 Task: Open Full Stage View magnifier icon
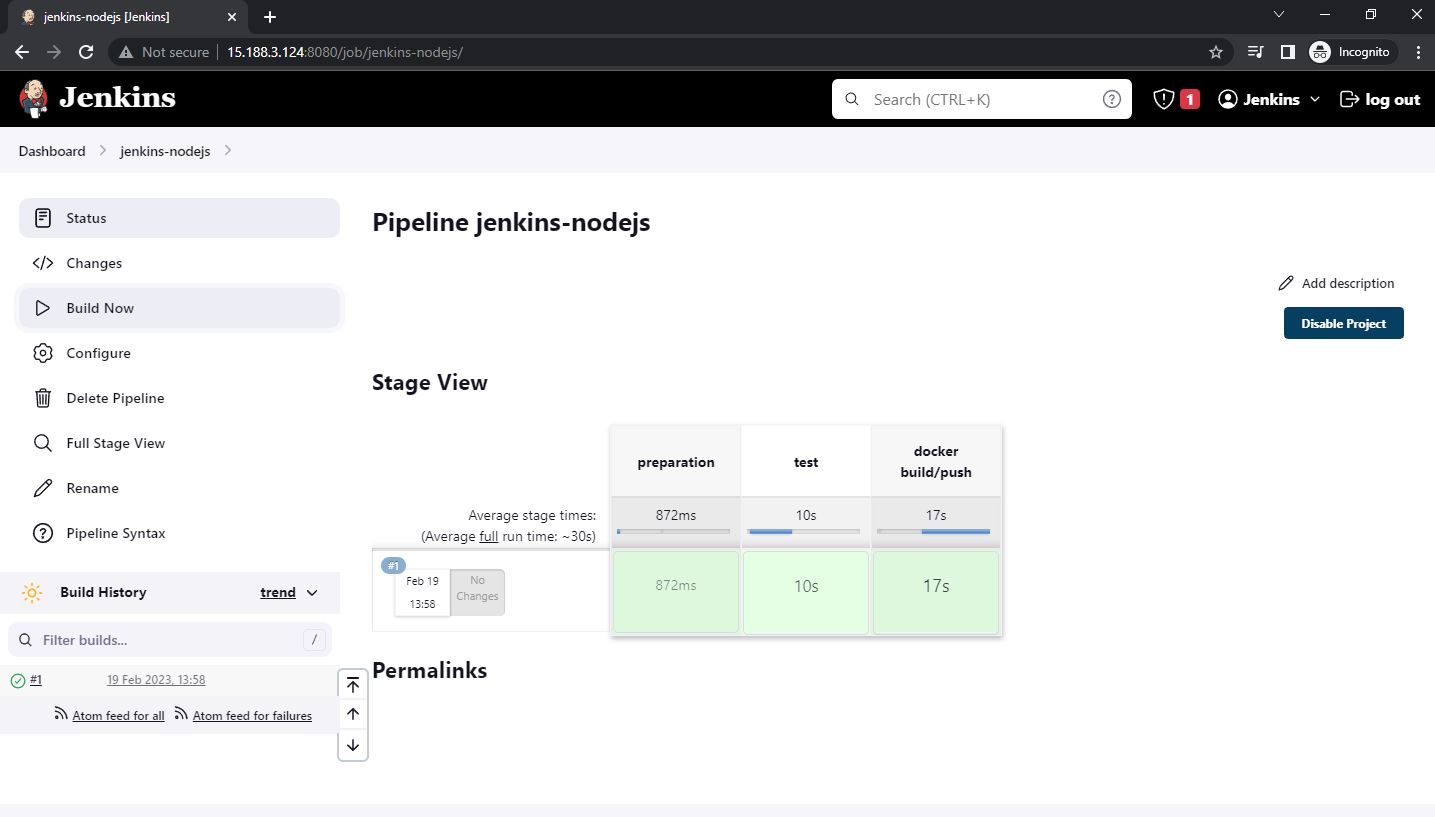42,443
